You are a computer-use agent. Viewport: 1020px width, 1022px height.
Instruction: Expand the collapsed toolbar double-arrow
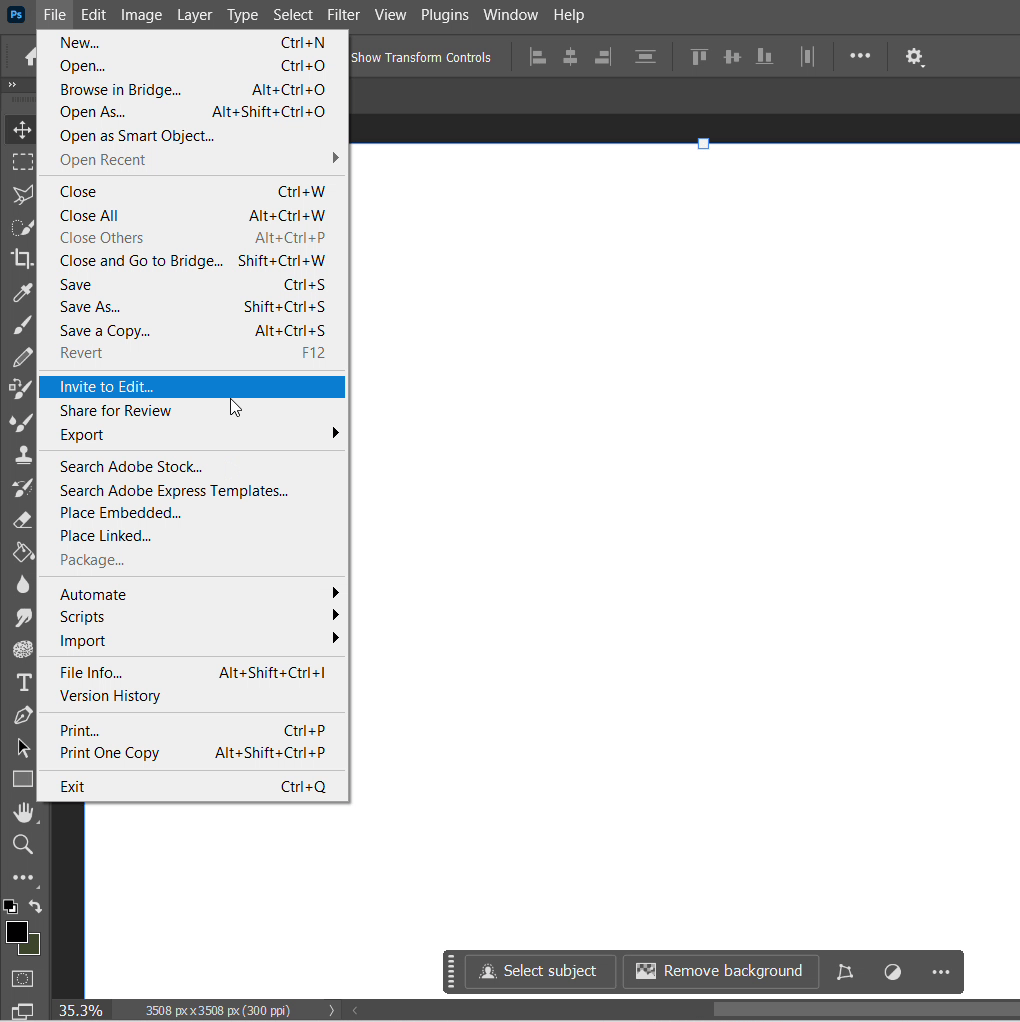pyautogui.click(x=12, y=85)
